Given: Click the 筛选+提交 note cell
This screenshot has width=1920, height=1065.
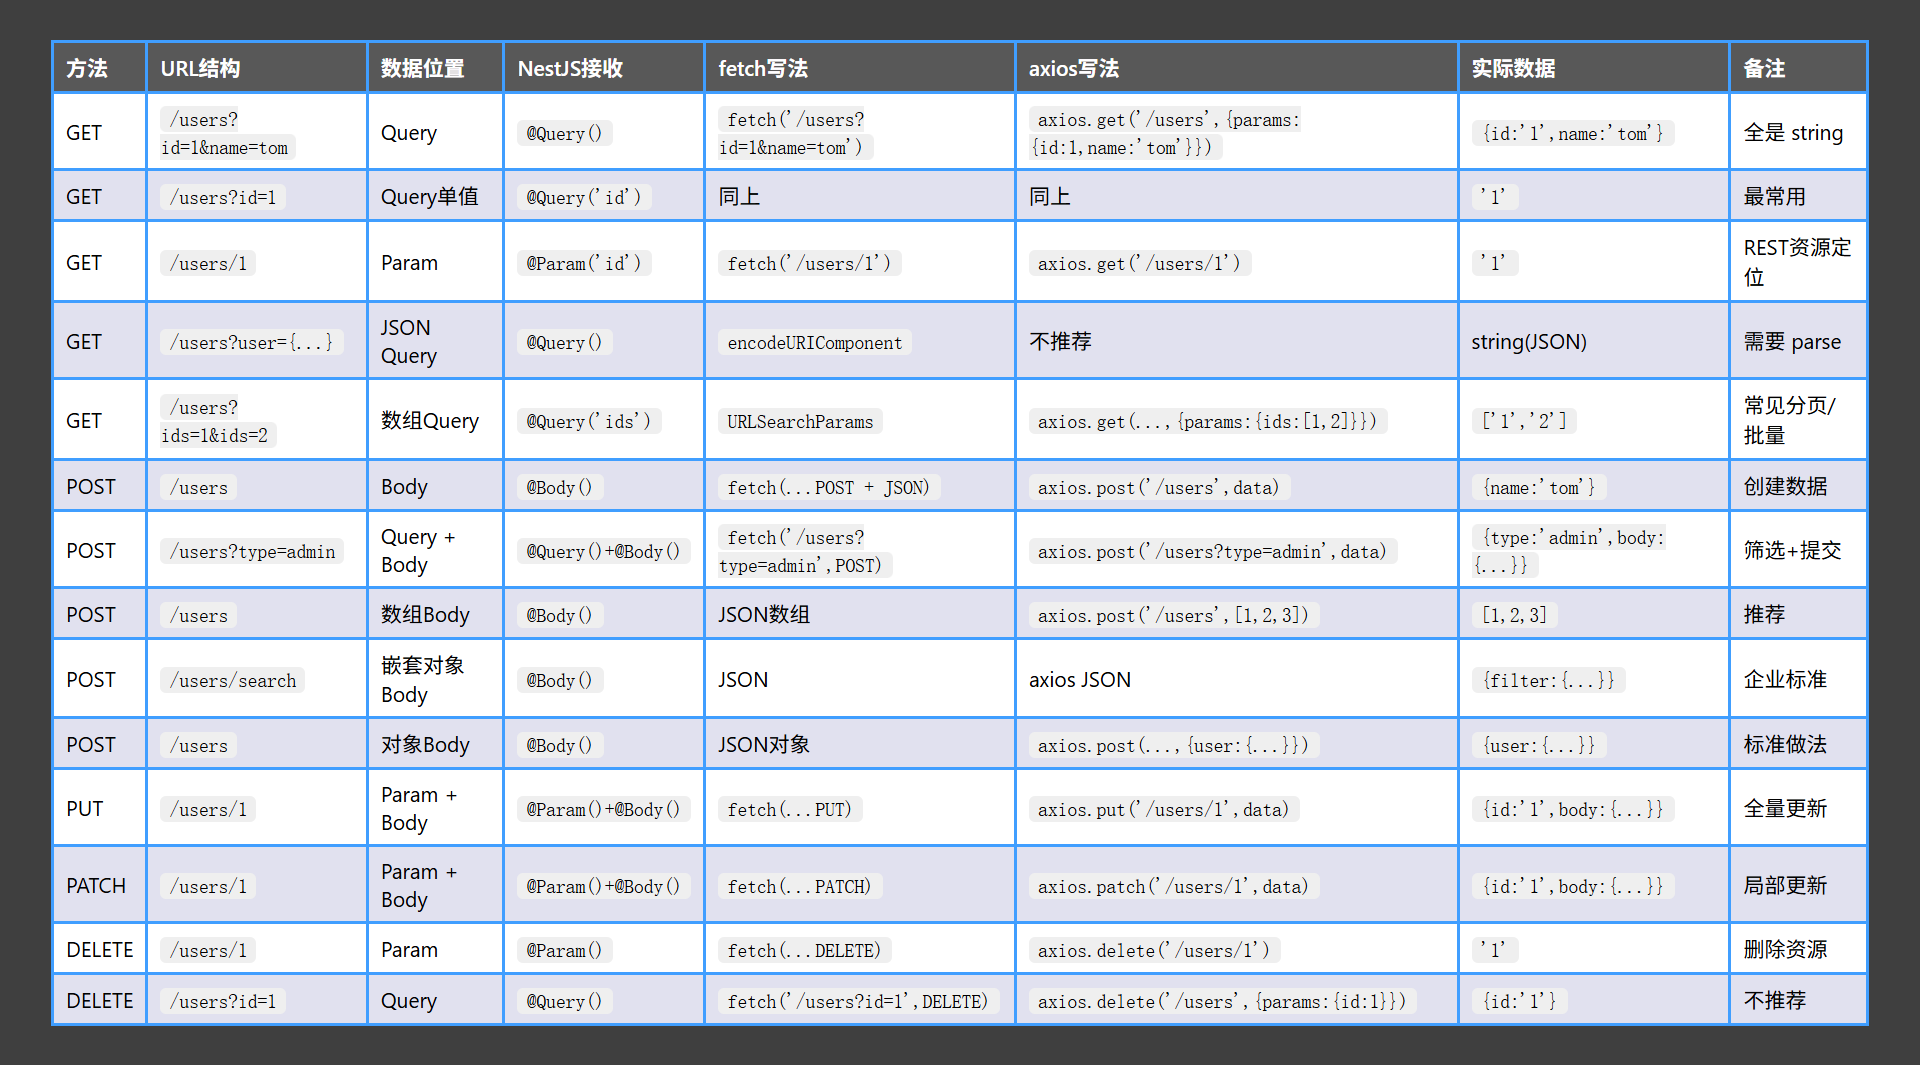Looking at the screenshot, I should point(1798,551).
